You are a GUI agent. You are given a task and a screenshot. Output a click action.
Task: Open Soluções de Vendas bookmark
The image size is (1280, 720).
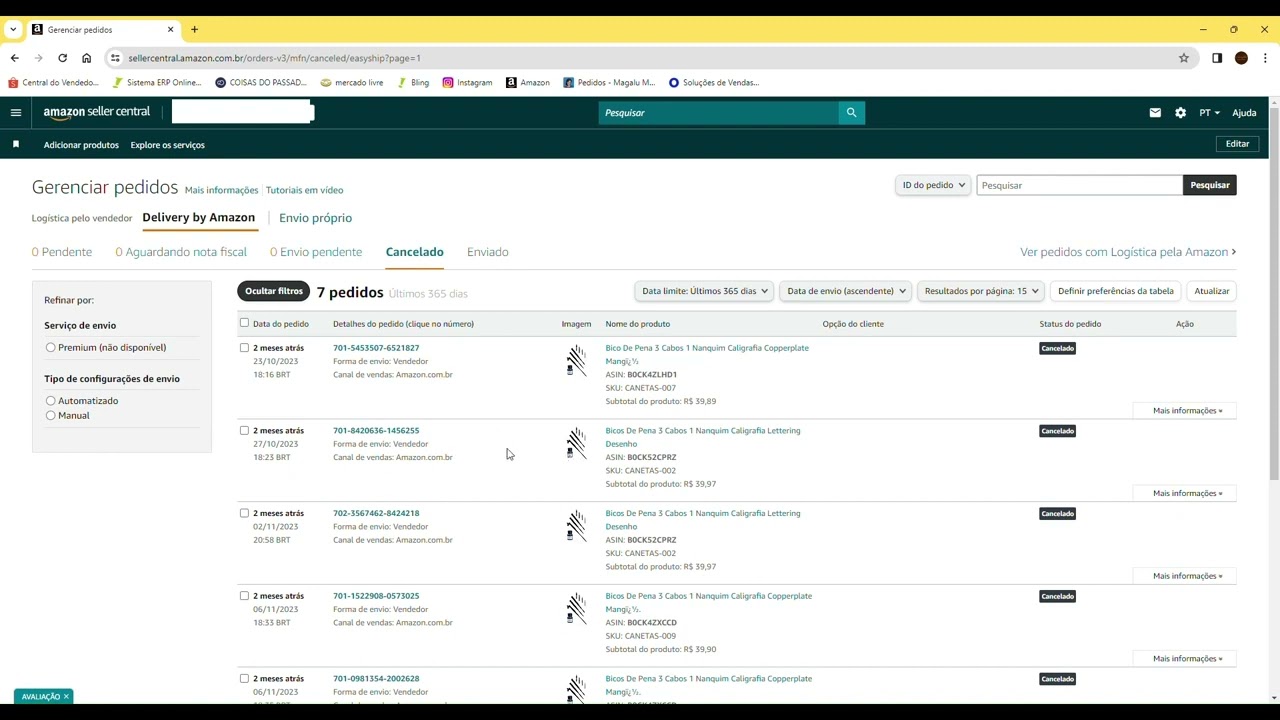tap(714, 82)
